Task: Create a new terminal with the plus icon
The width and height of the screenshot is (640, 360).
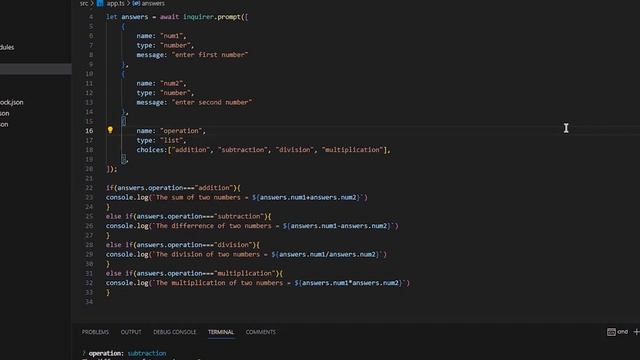Action: (x=636, y=332)
